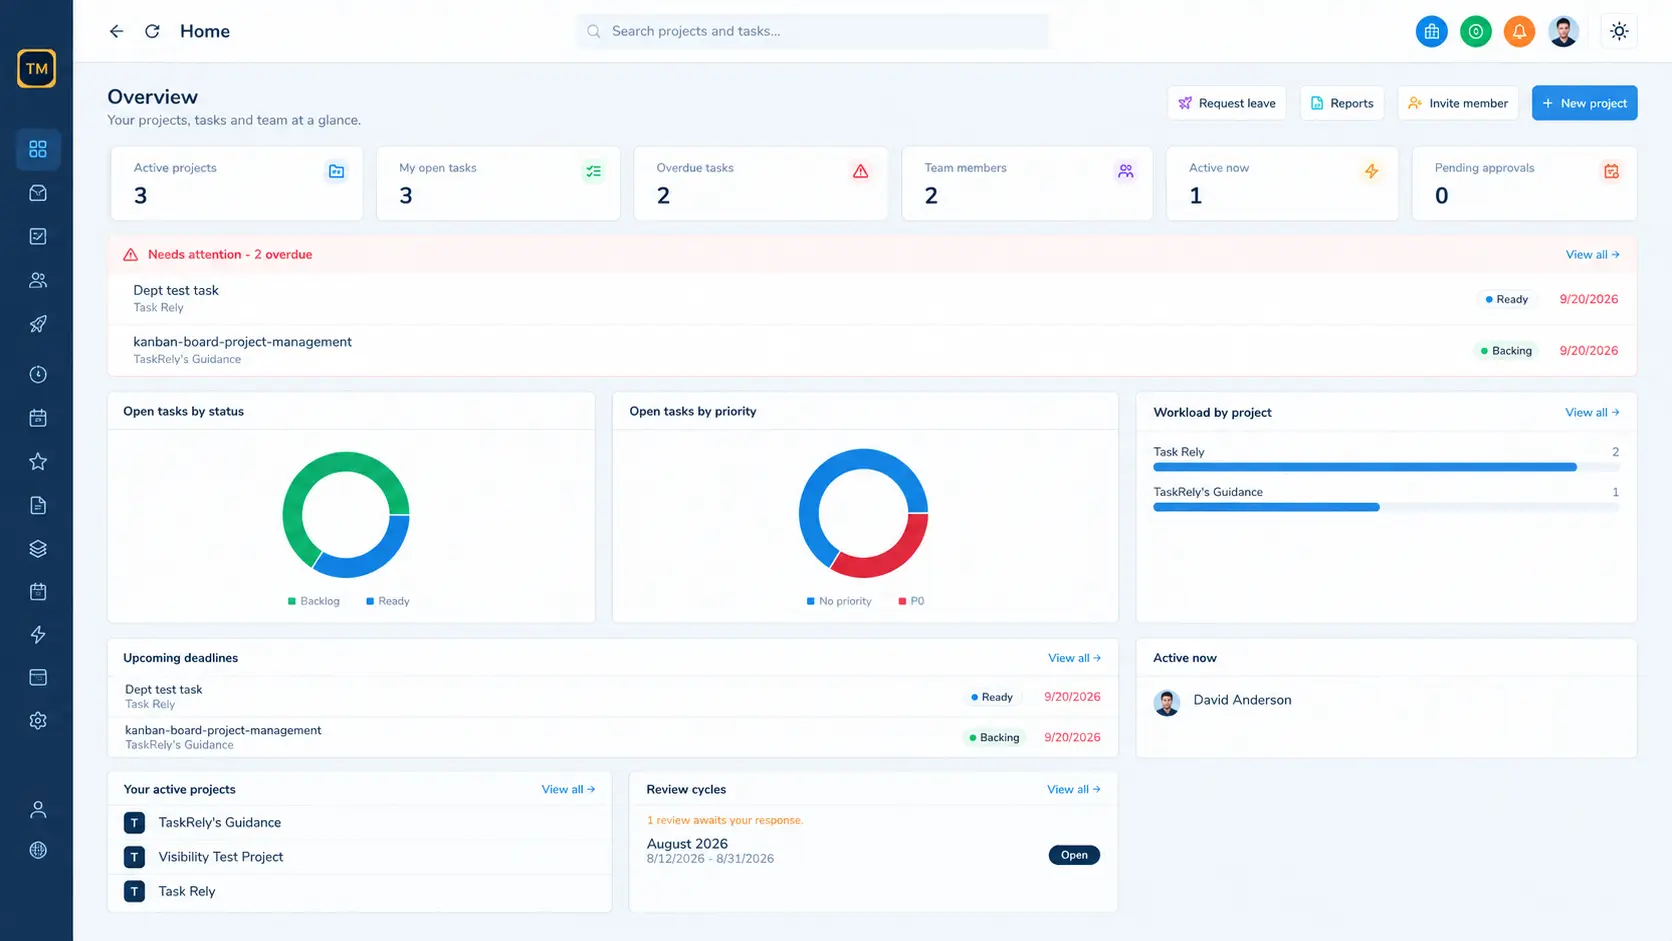Open the envelope inbox icon in sidebar
1672x941 pixels.
point(38,193)
